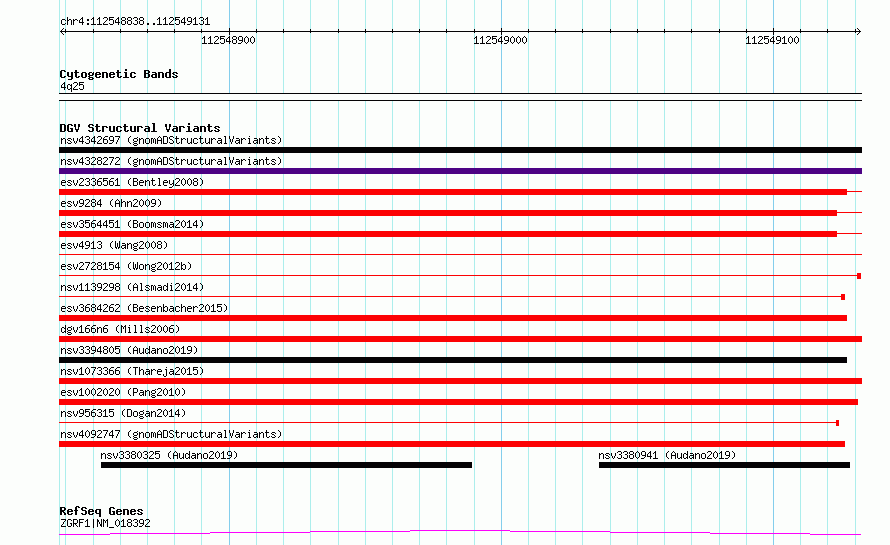Select the red esv3684262 variant bar
Screen dimensions: 890x545
(453, 318)
